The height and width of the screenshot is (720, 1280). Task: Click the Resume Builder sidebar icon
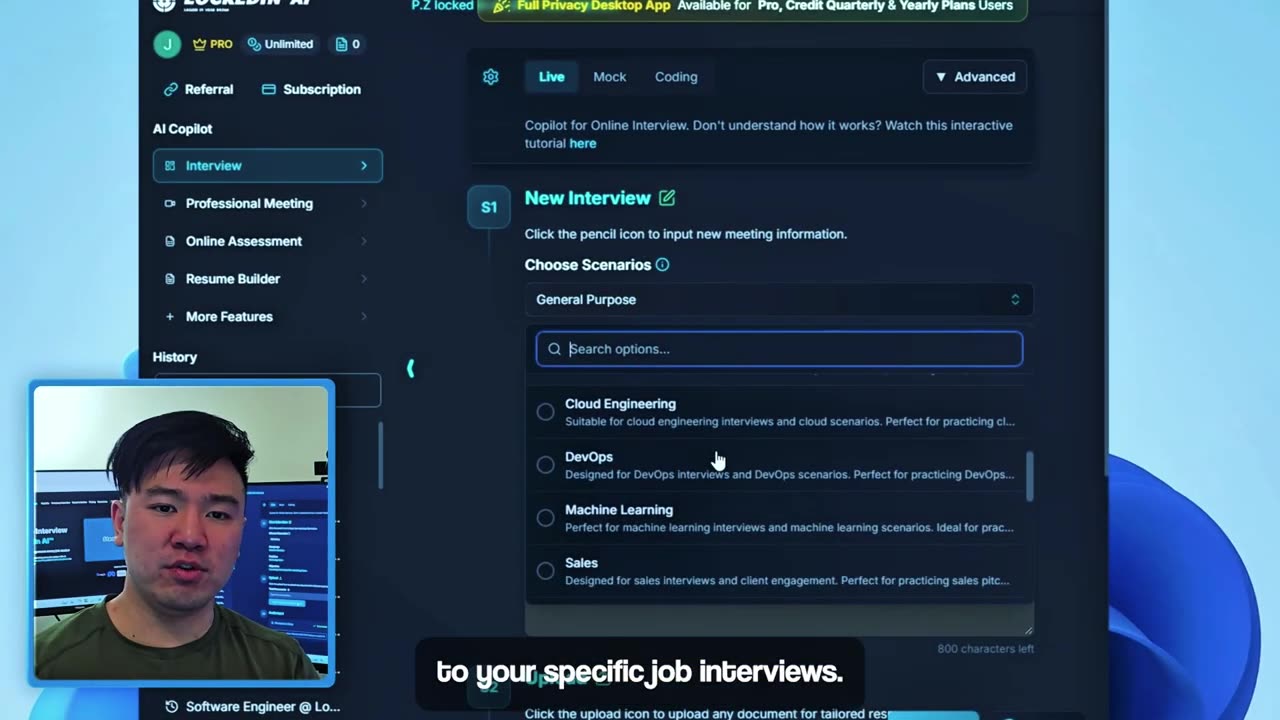169,279
